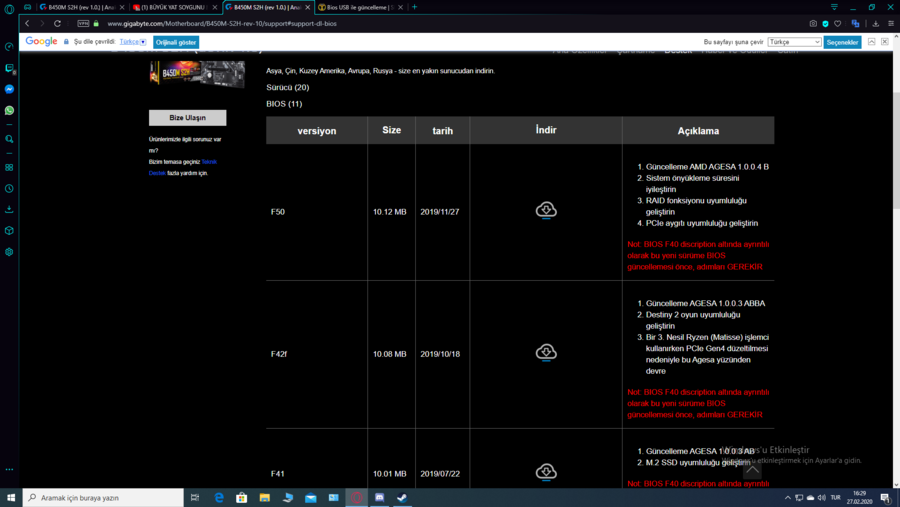This screenshot has height=507, width=900.
Task: Open the notification center icon
Action: (885, 498)
